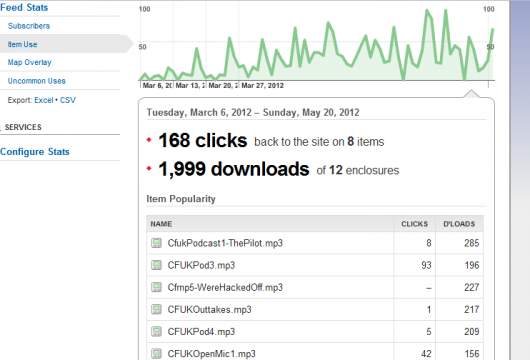
Task: Click the 285 downloads value for ThePilot
Action: tap(472, 243)
